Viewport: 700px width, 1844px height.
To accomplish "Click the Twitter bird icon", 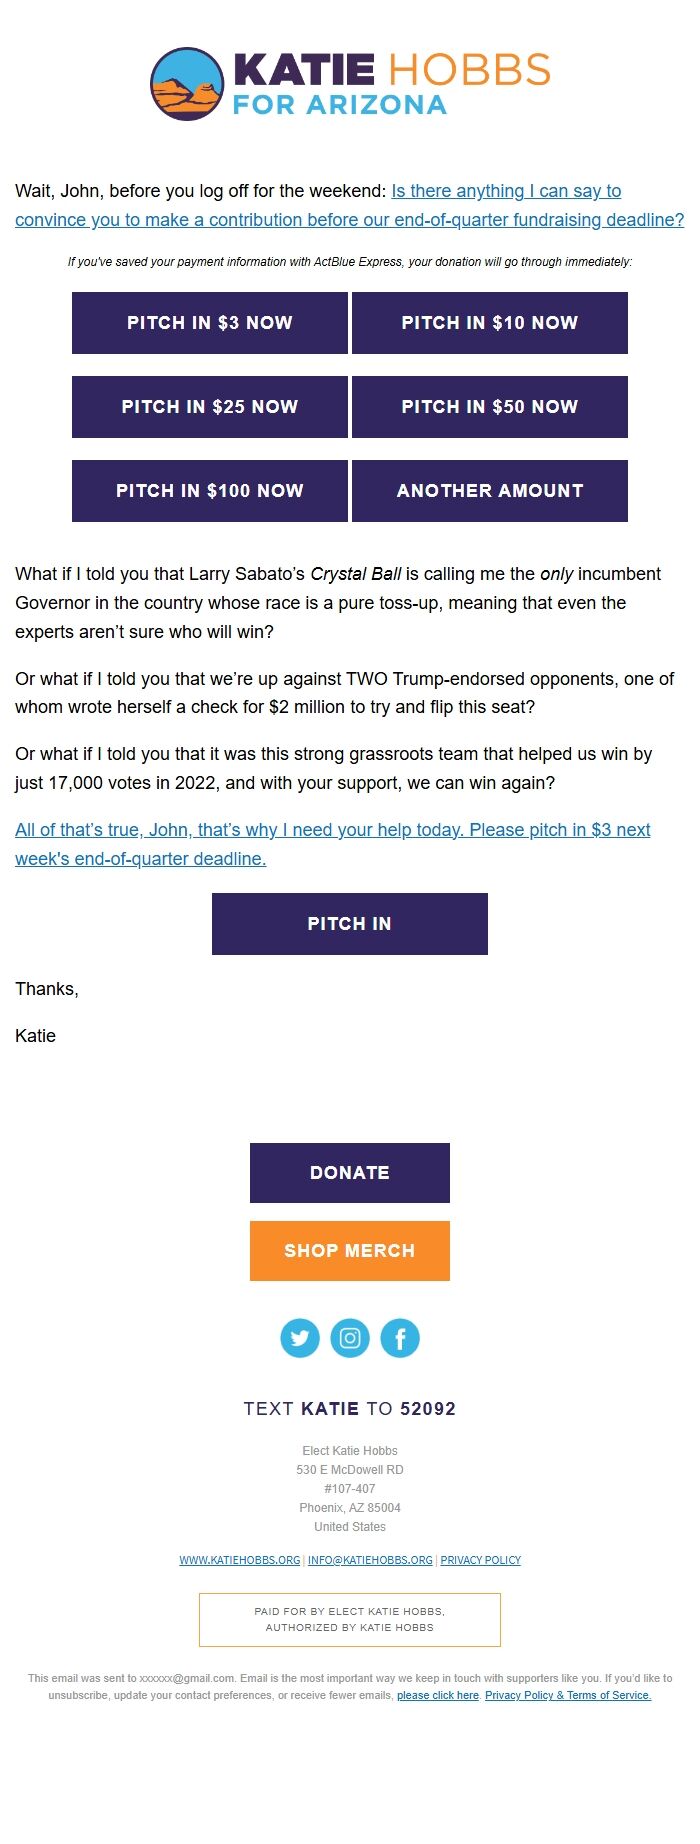I will pos(300,1338).
